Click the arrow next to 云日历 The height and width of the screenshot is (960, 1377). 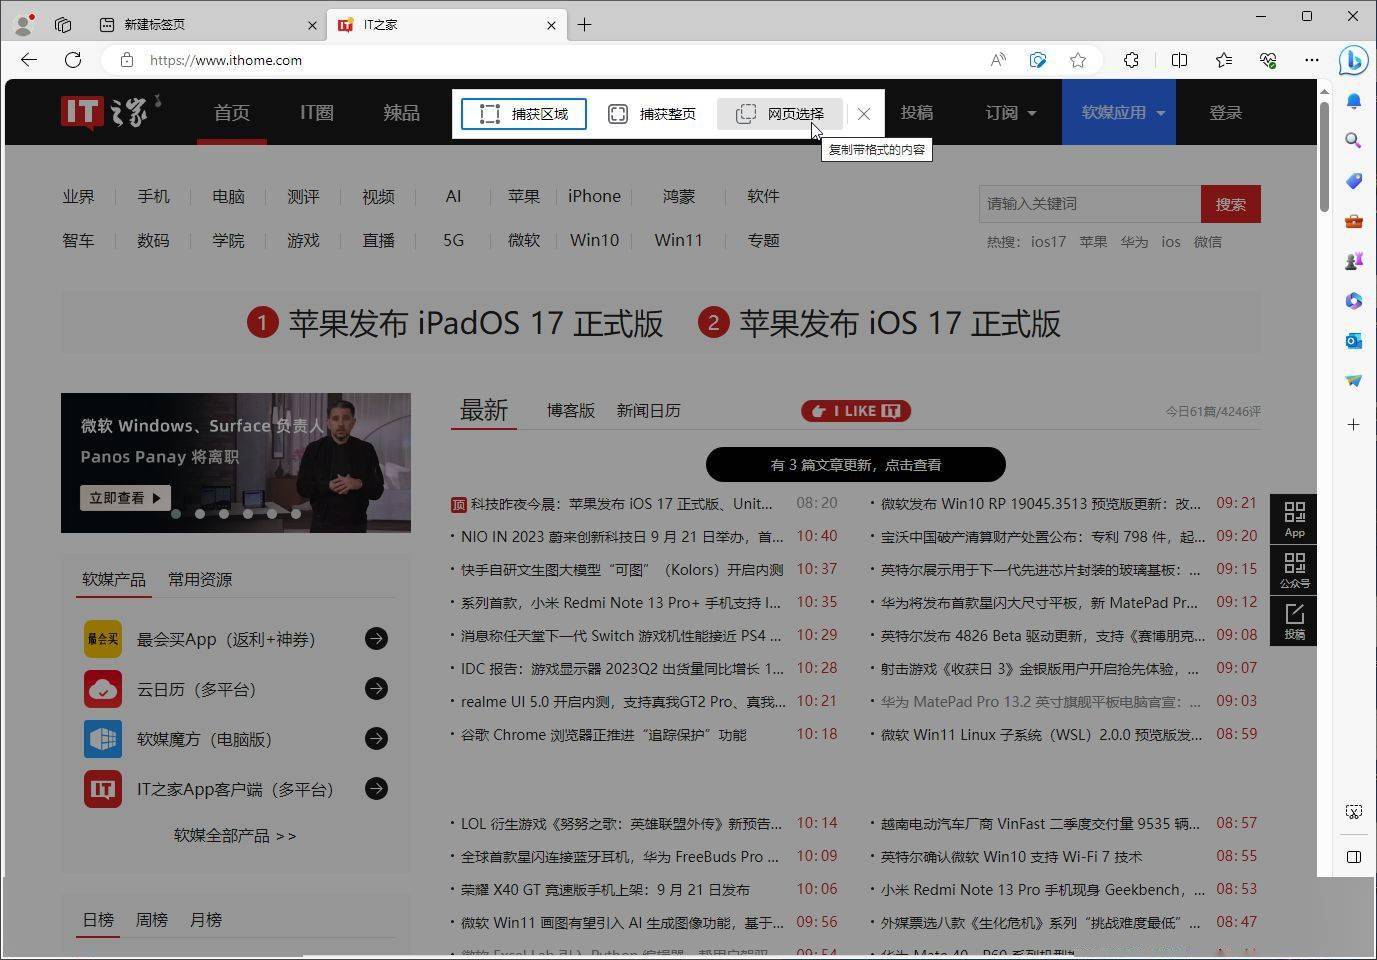376,689
